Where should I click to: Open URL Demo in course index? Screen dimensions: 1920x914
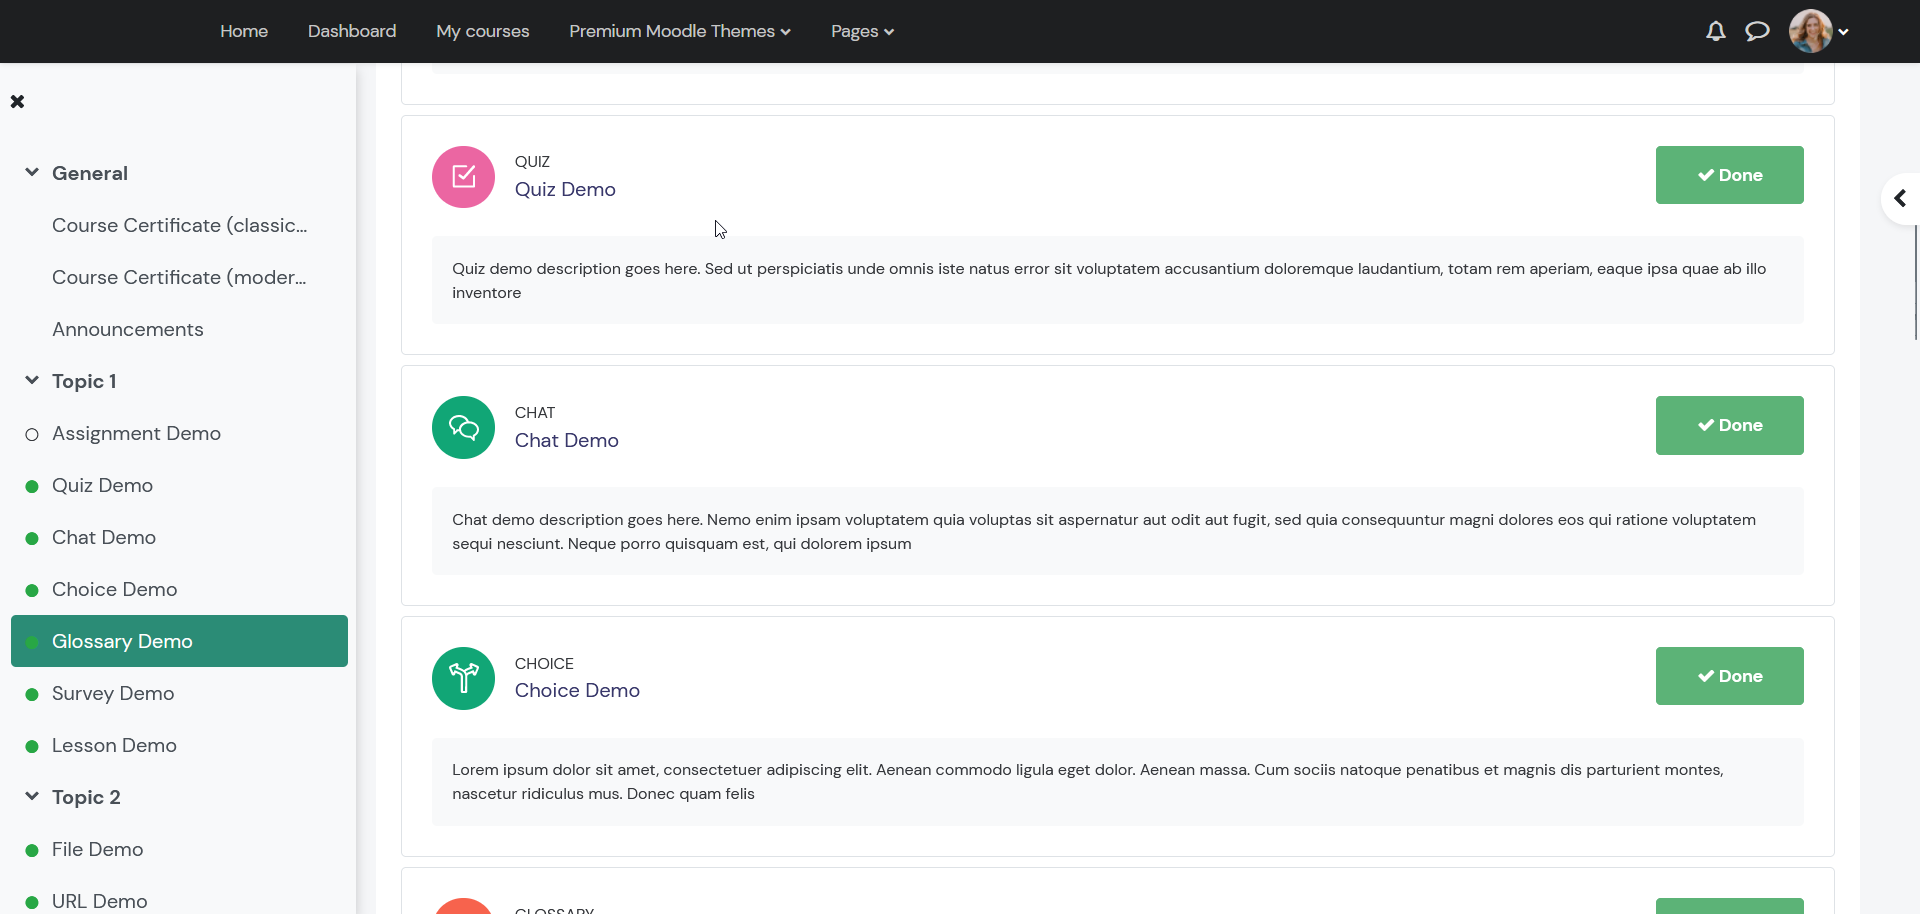[x=99, y=902]
